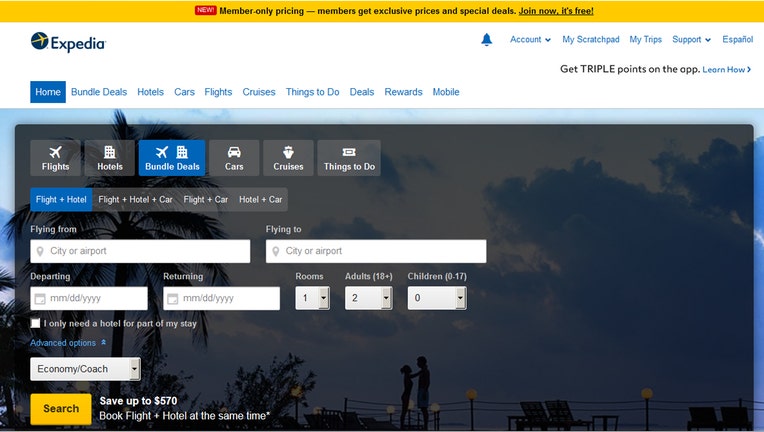764x432 pixels.
Task: Select the Cars search tab
Action: pyautogui.click(x=234, y=158)
